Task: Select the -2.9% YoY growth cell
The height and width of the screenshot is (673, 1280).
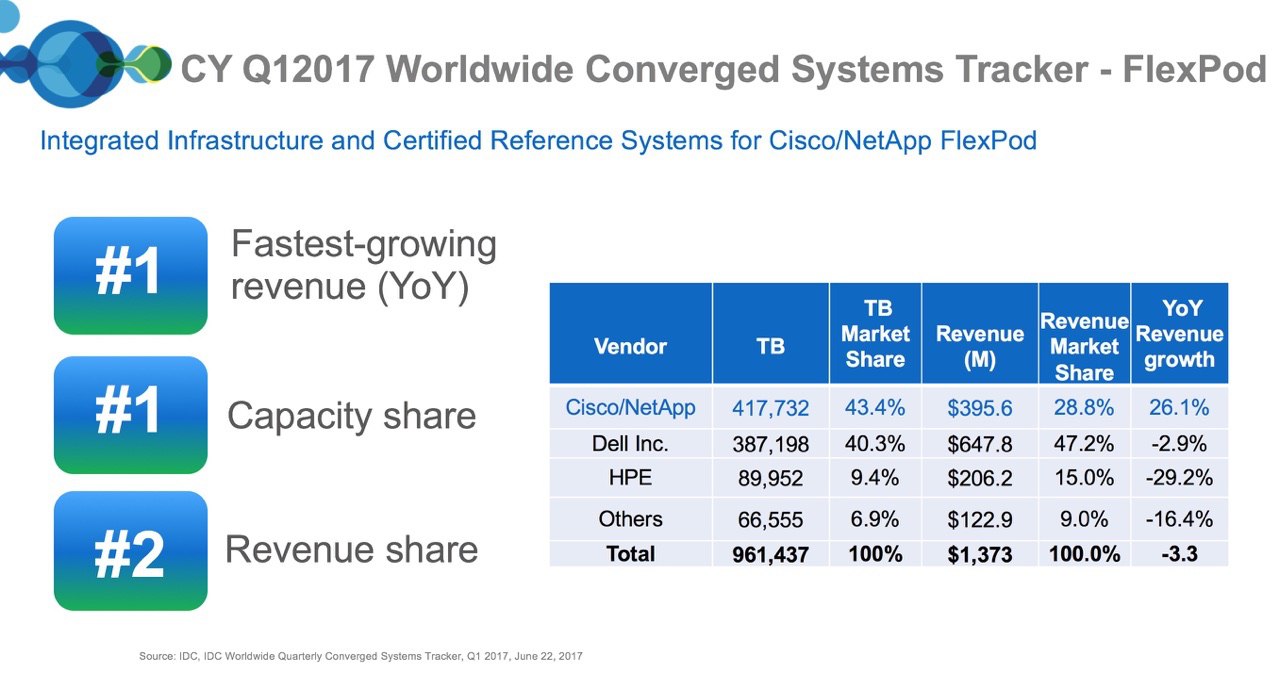Action: point(1179,442)
